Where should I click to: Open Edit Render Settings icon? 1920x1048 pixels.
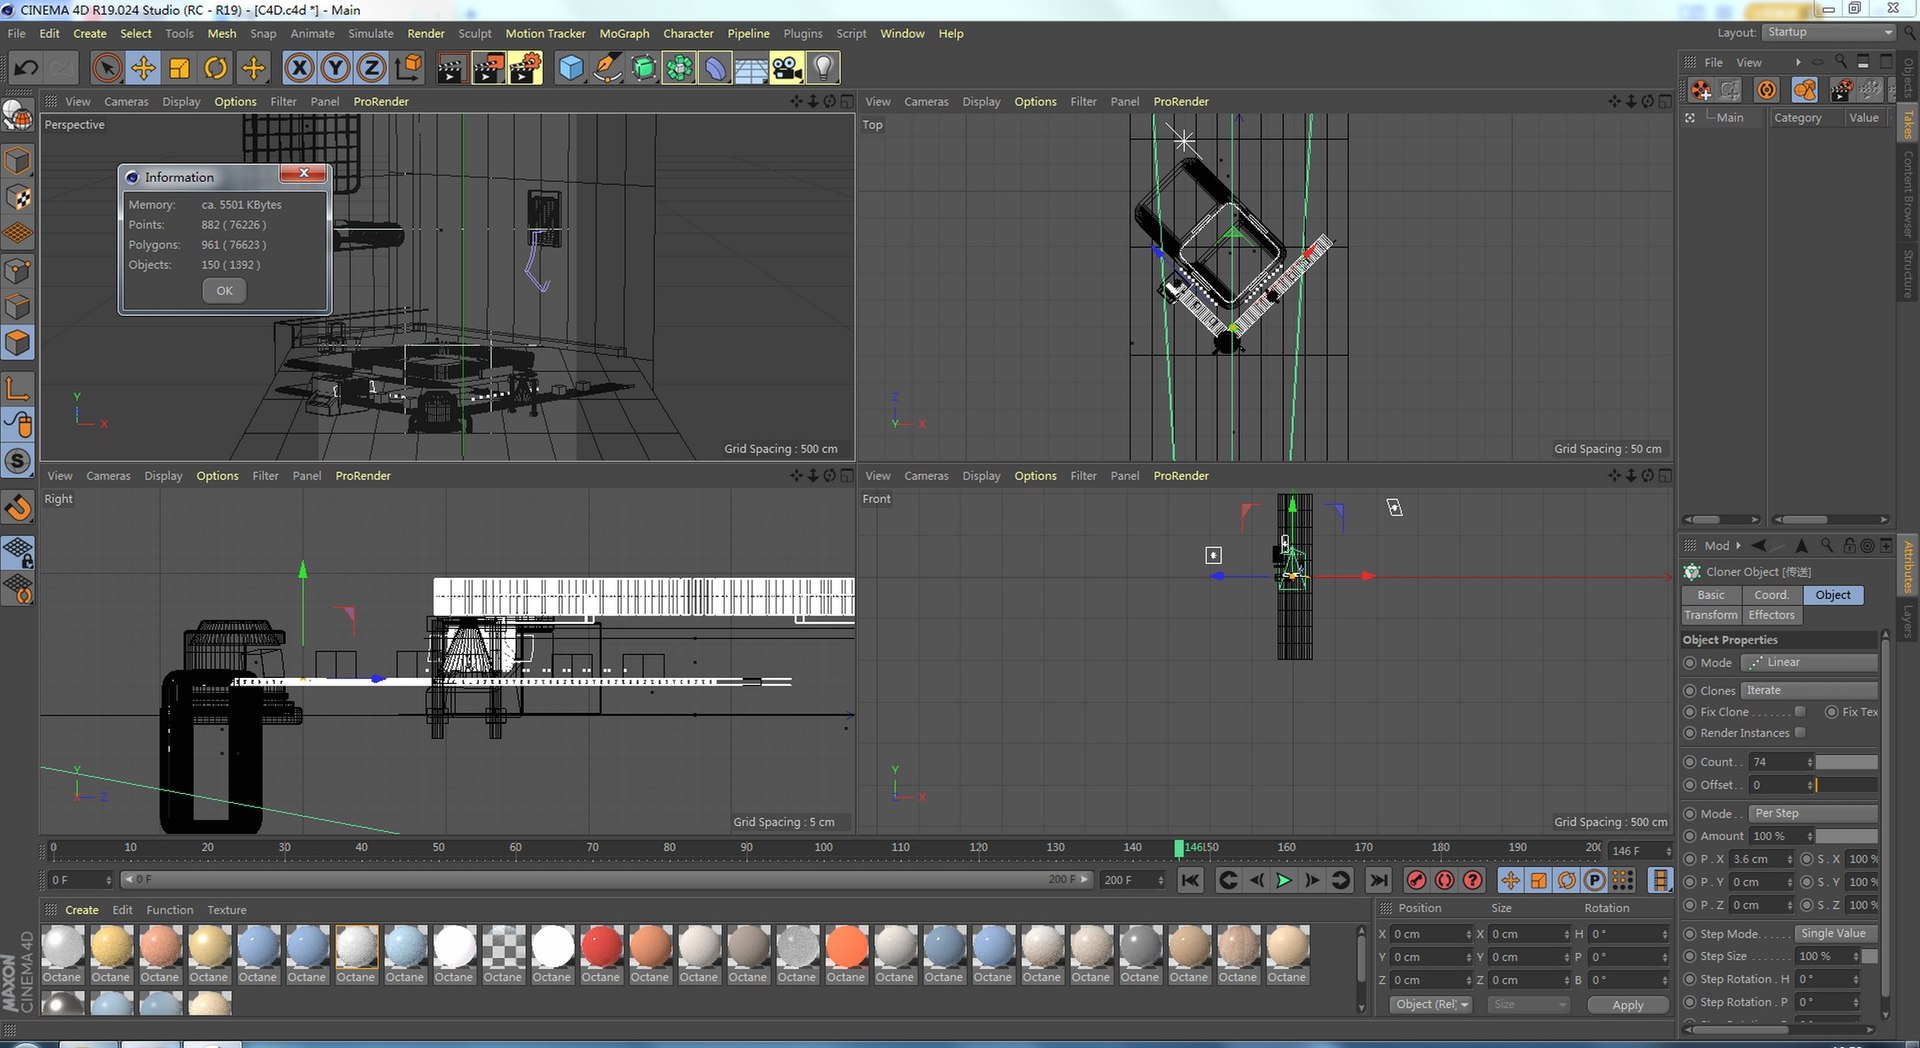point(525,68)
